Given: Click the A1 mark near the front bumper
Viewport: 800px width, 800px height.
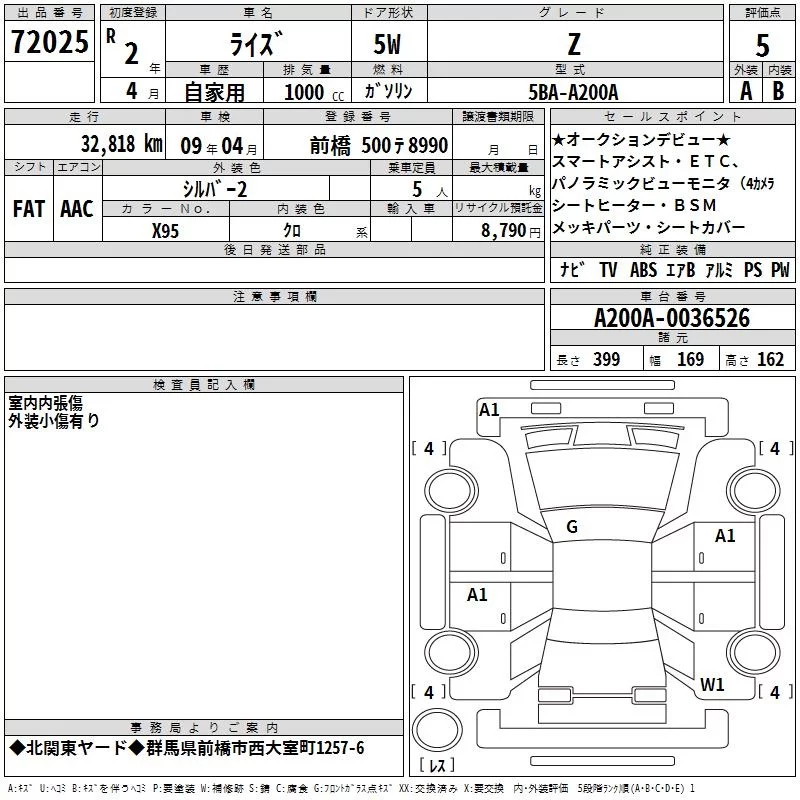Looking at the screenshot, I should point(489,409).
